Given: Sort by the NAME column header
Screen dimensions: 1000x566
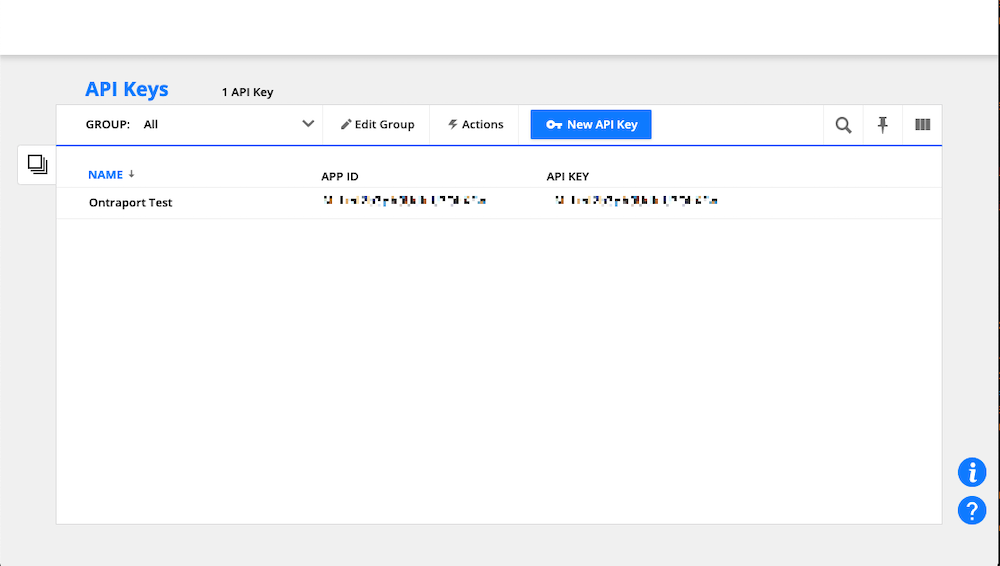Looking at the screenshot, I should pyautogui.click(x=105, y=175).
